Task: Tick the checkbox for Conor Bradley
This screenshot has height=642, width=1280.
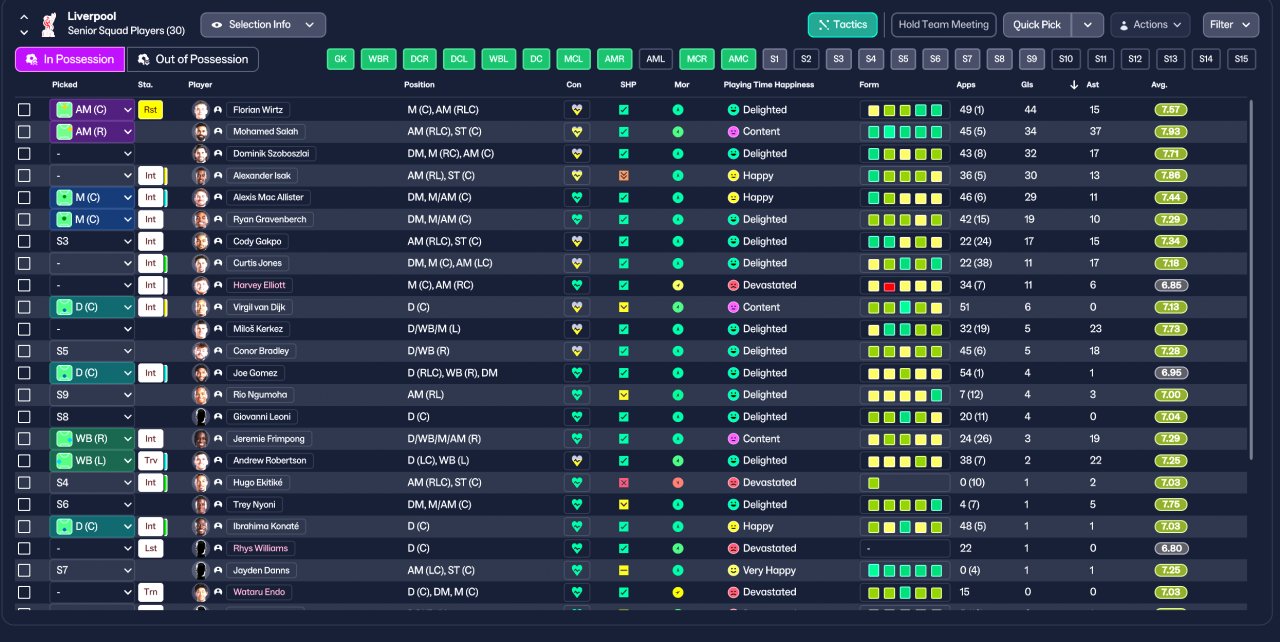Action: [24, 351]
